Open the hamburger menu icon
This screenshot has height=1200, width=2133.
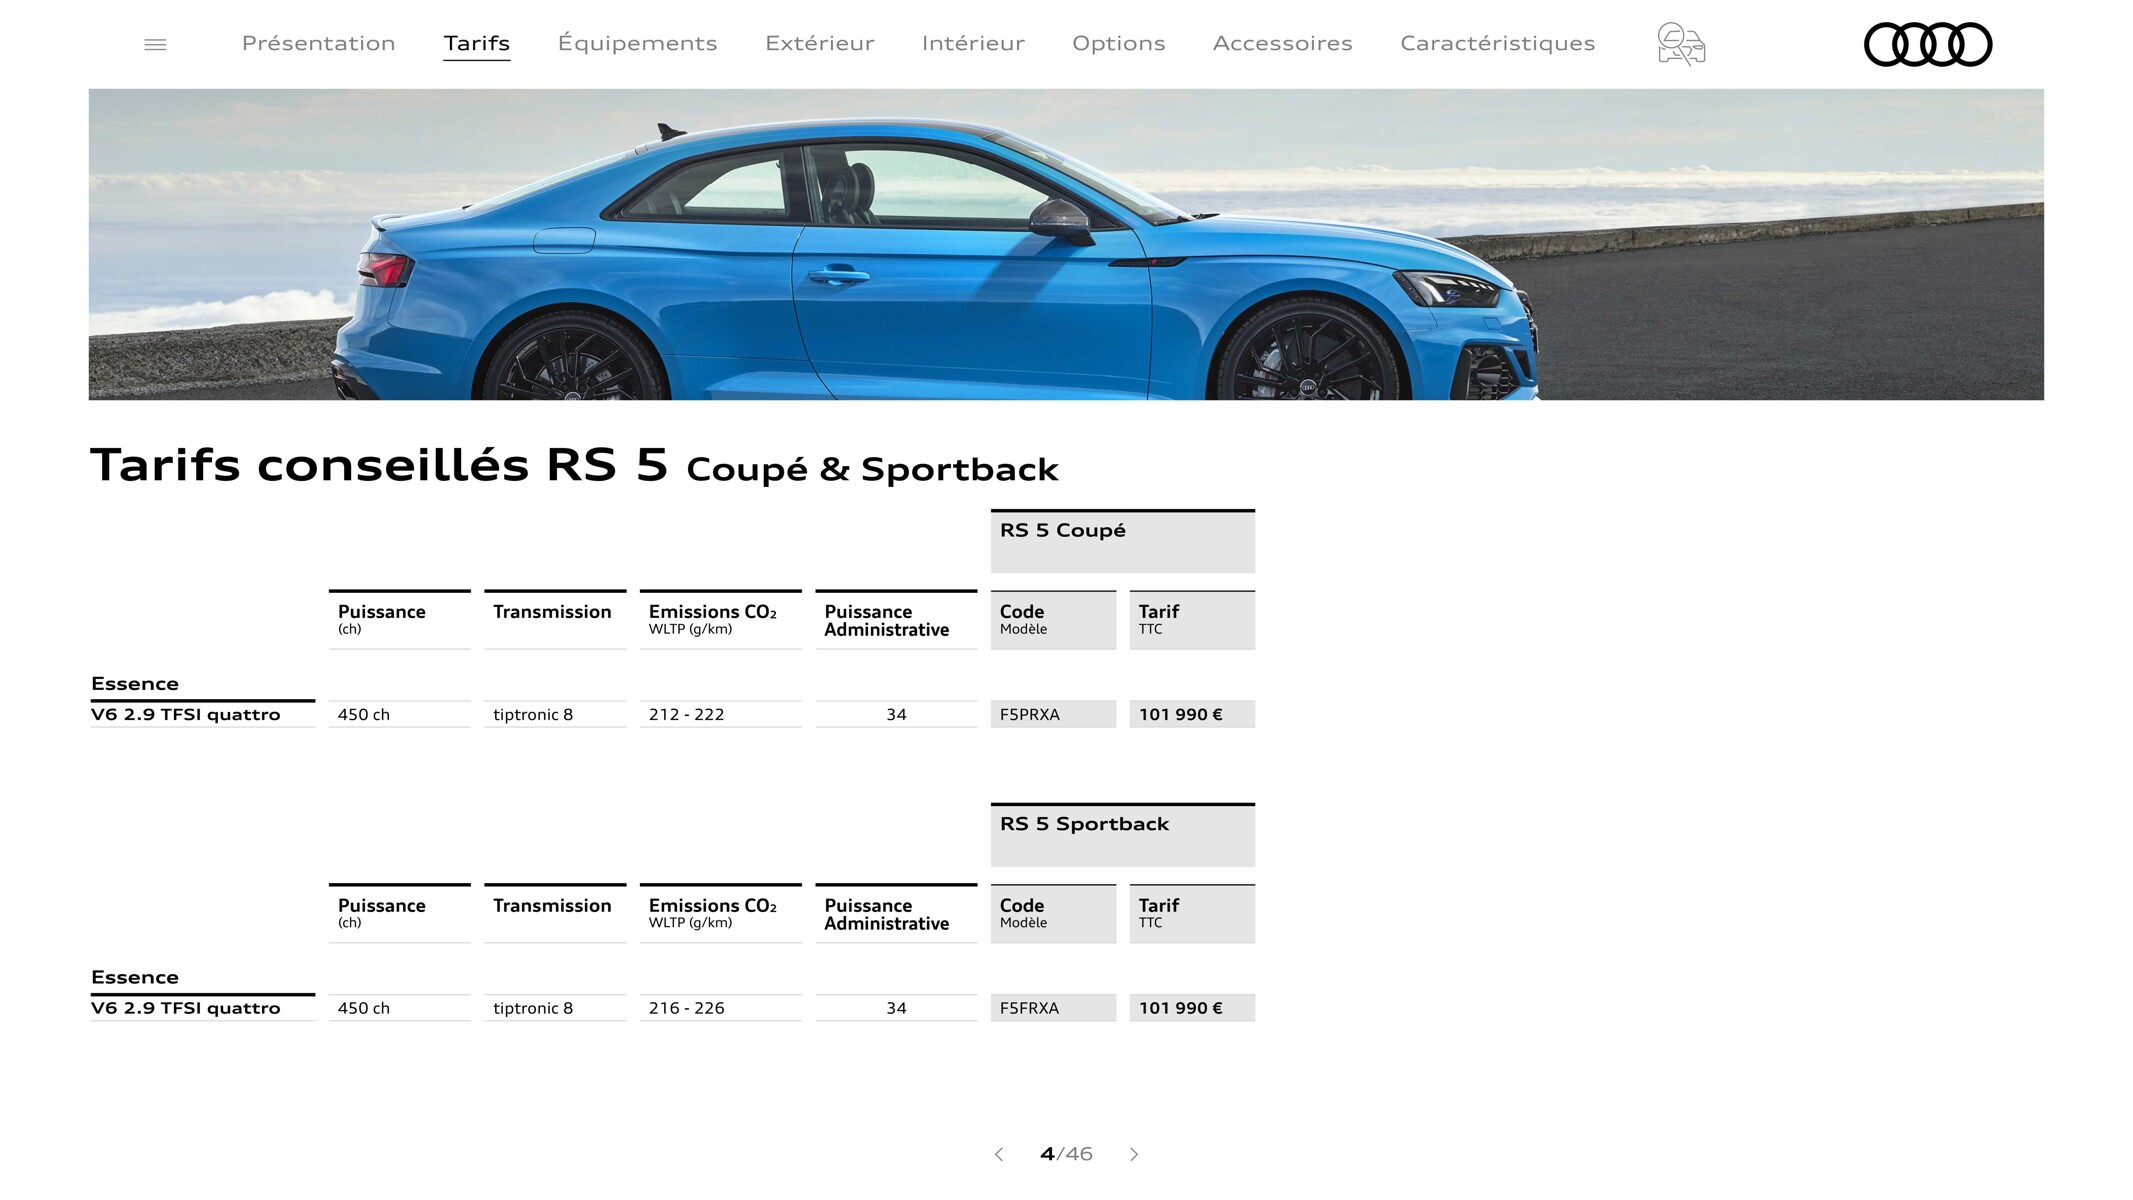155,44
